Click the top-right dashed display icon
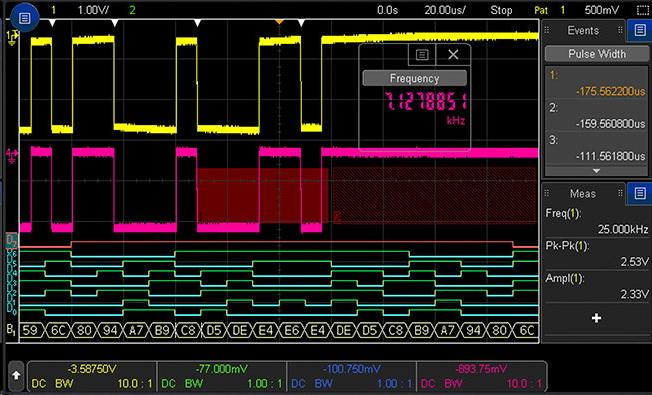Viewport: 652px width, 395px height. [642, 10]
